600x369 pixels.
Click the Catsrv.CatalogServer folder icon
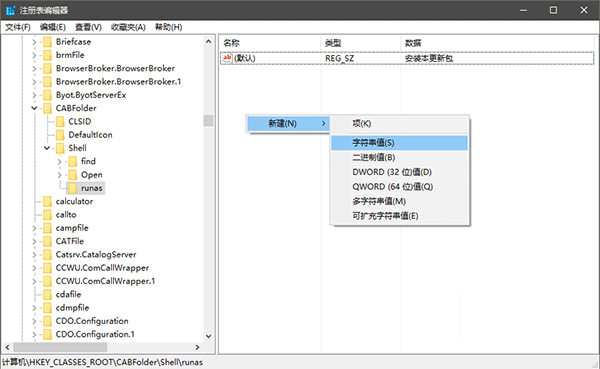(x=47, y=255)
